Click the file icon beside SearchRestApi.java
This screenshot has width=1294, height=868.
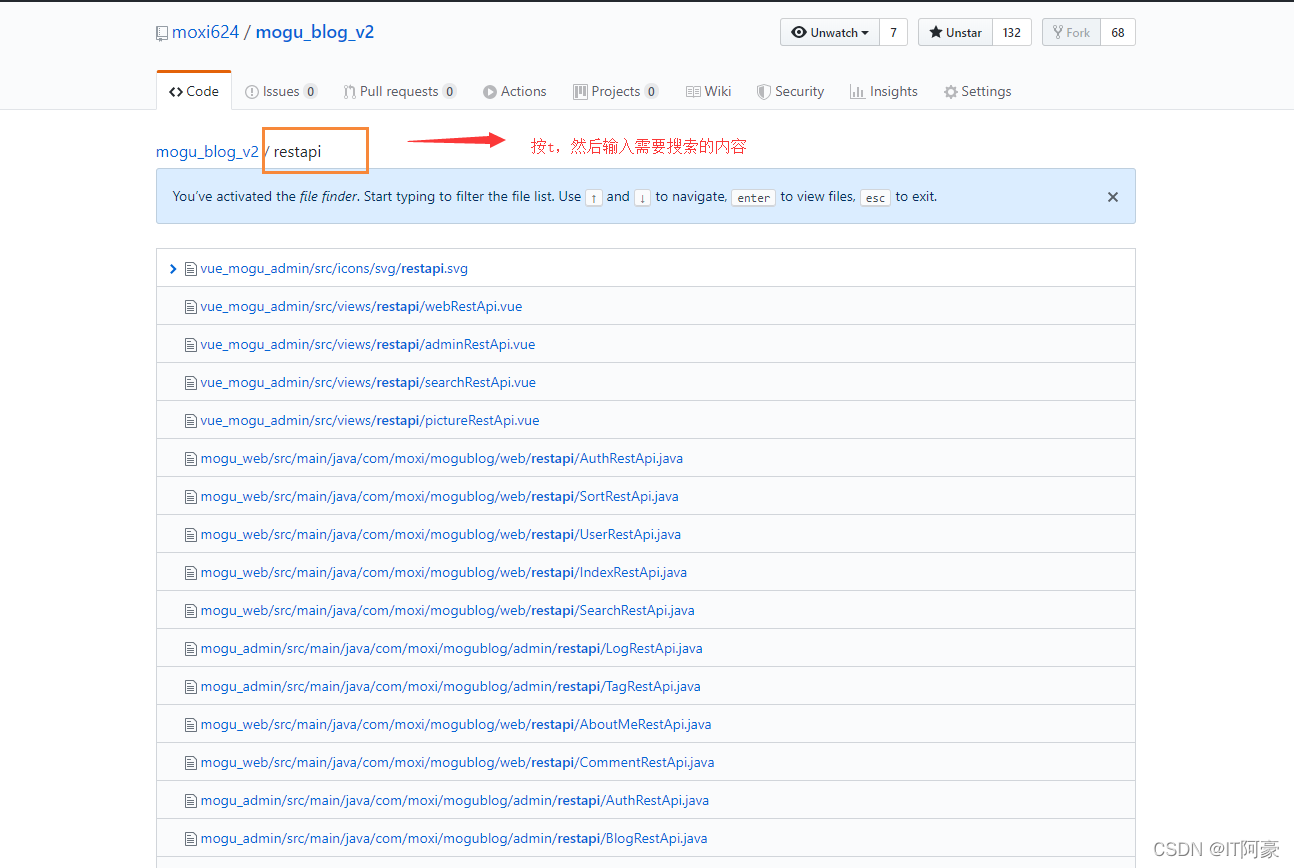click(x=190, y=611)
